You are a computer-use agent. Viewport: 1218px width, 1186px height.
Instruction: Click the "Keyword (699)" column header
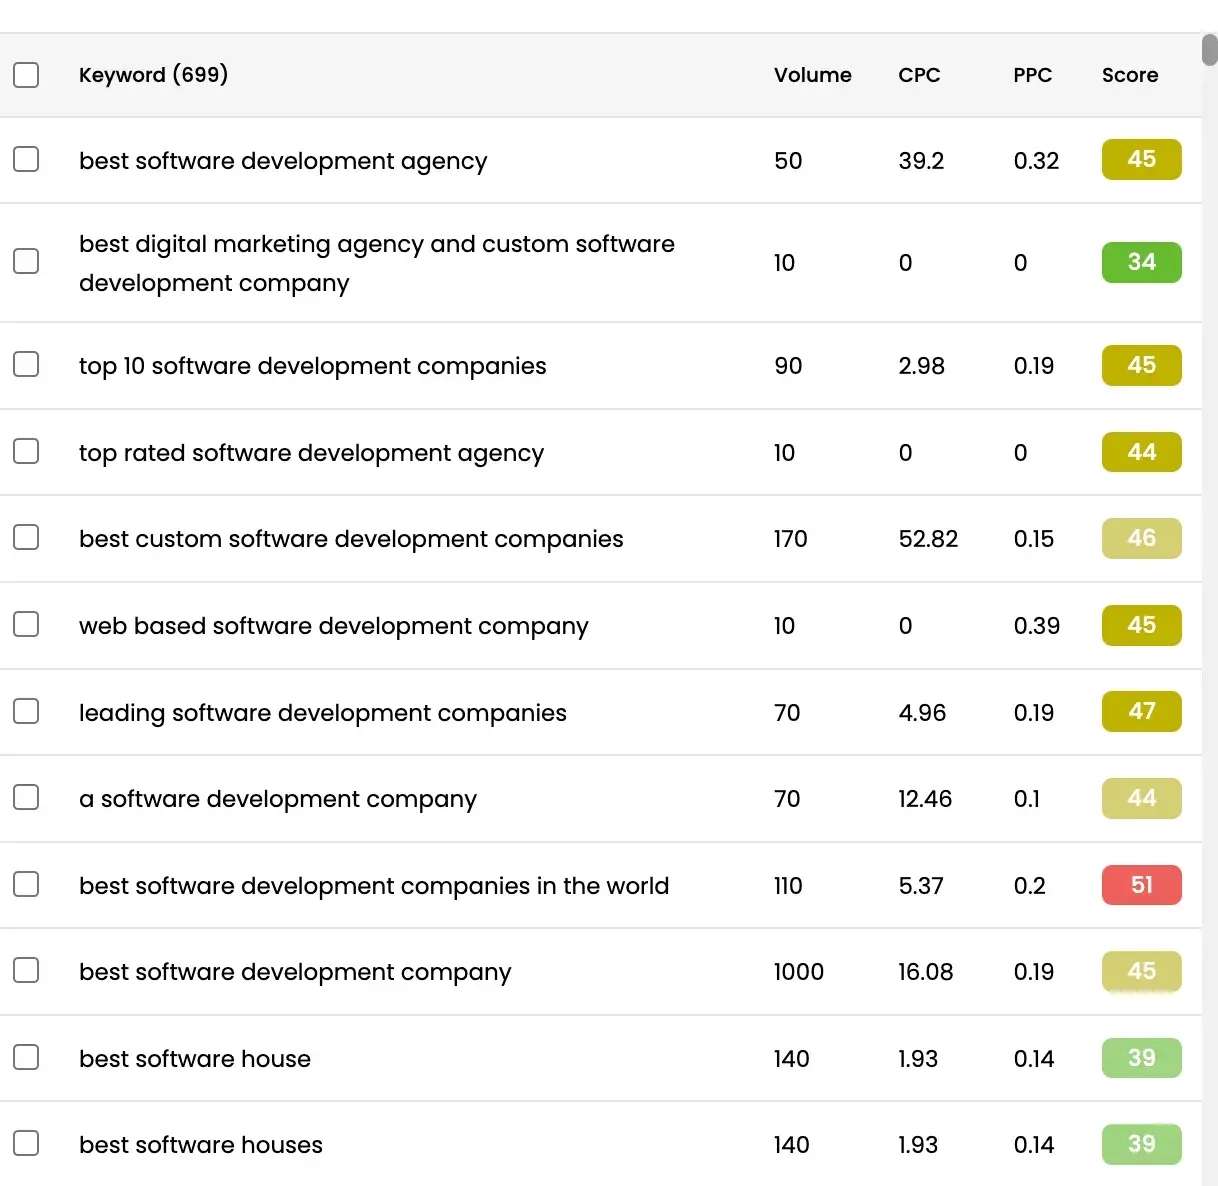tap(153, 75)
